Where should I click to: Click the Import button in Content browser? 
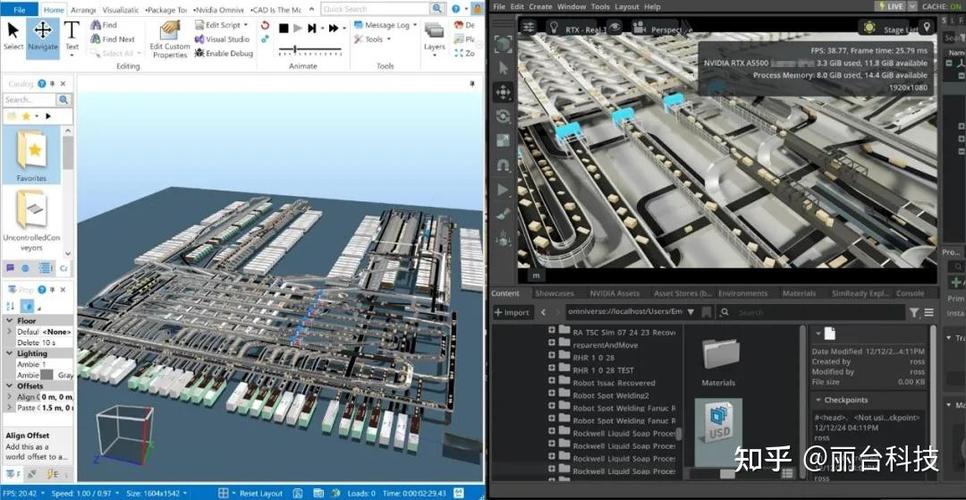[512, 312]
